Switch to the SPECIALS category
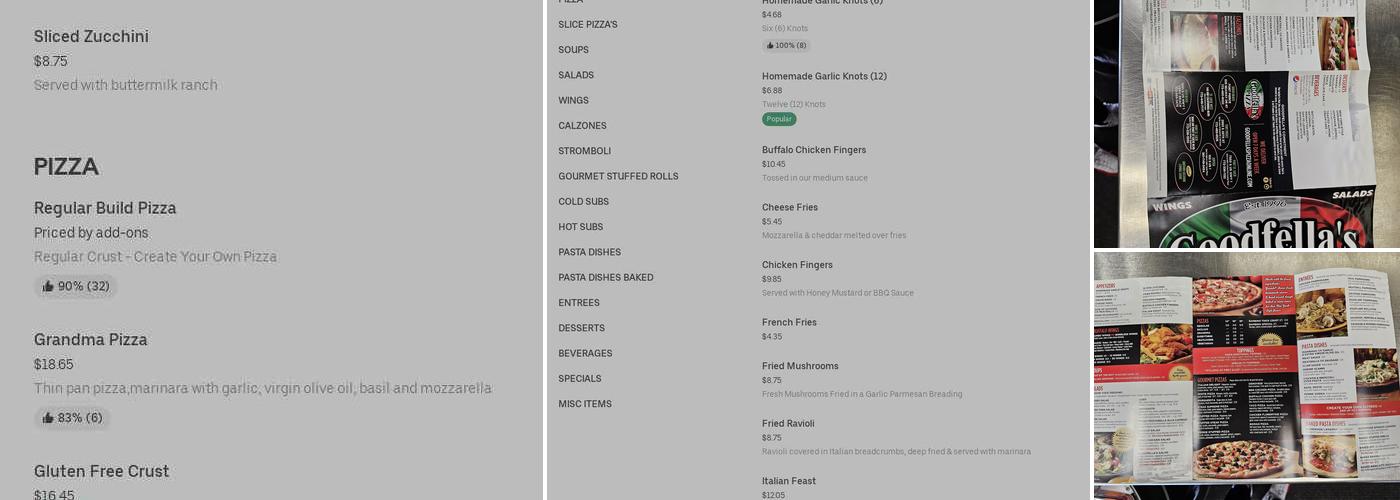Image resolution: width=1400 pixels, height=500 pixels. [x=580, y=379]
